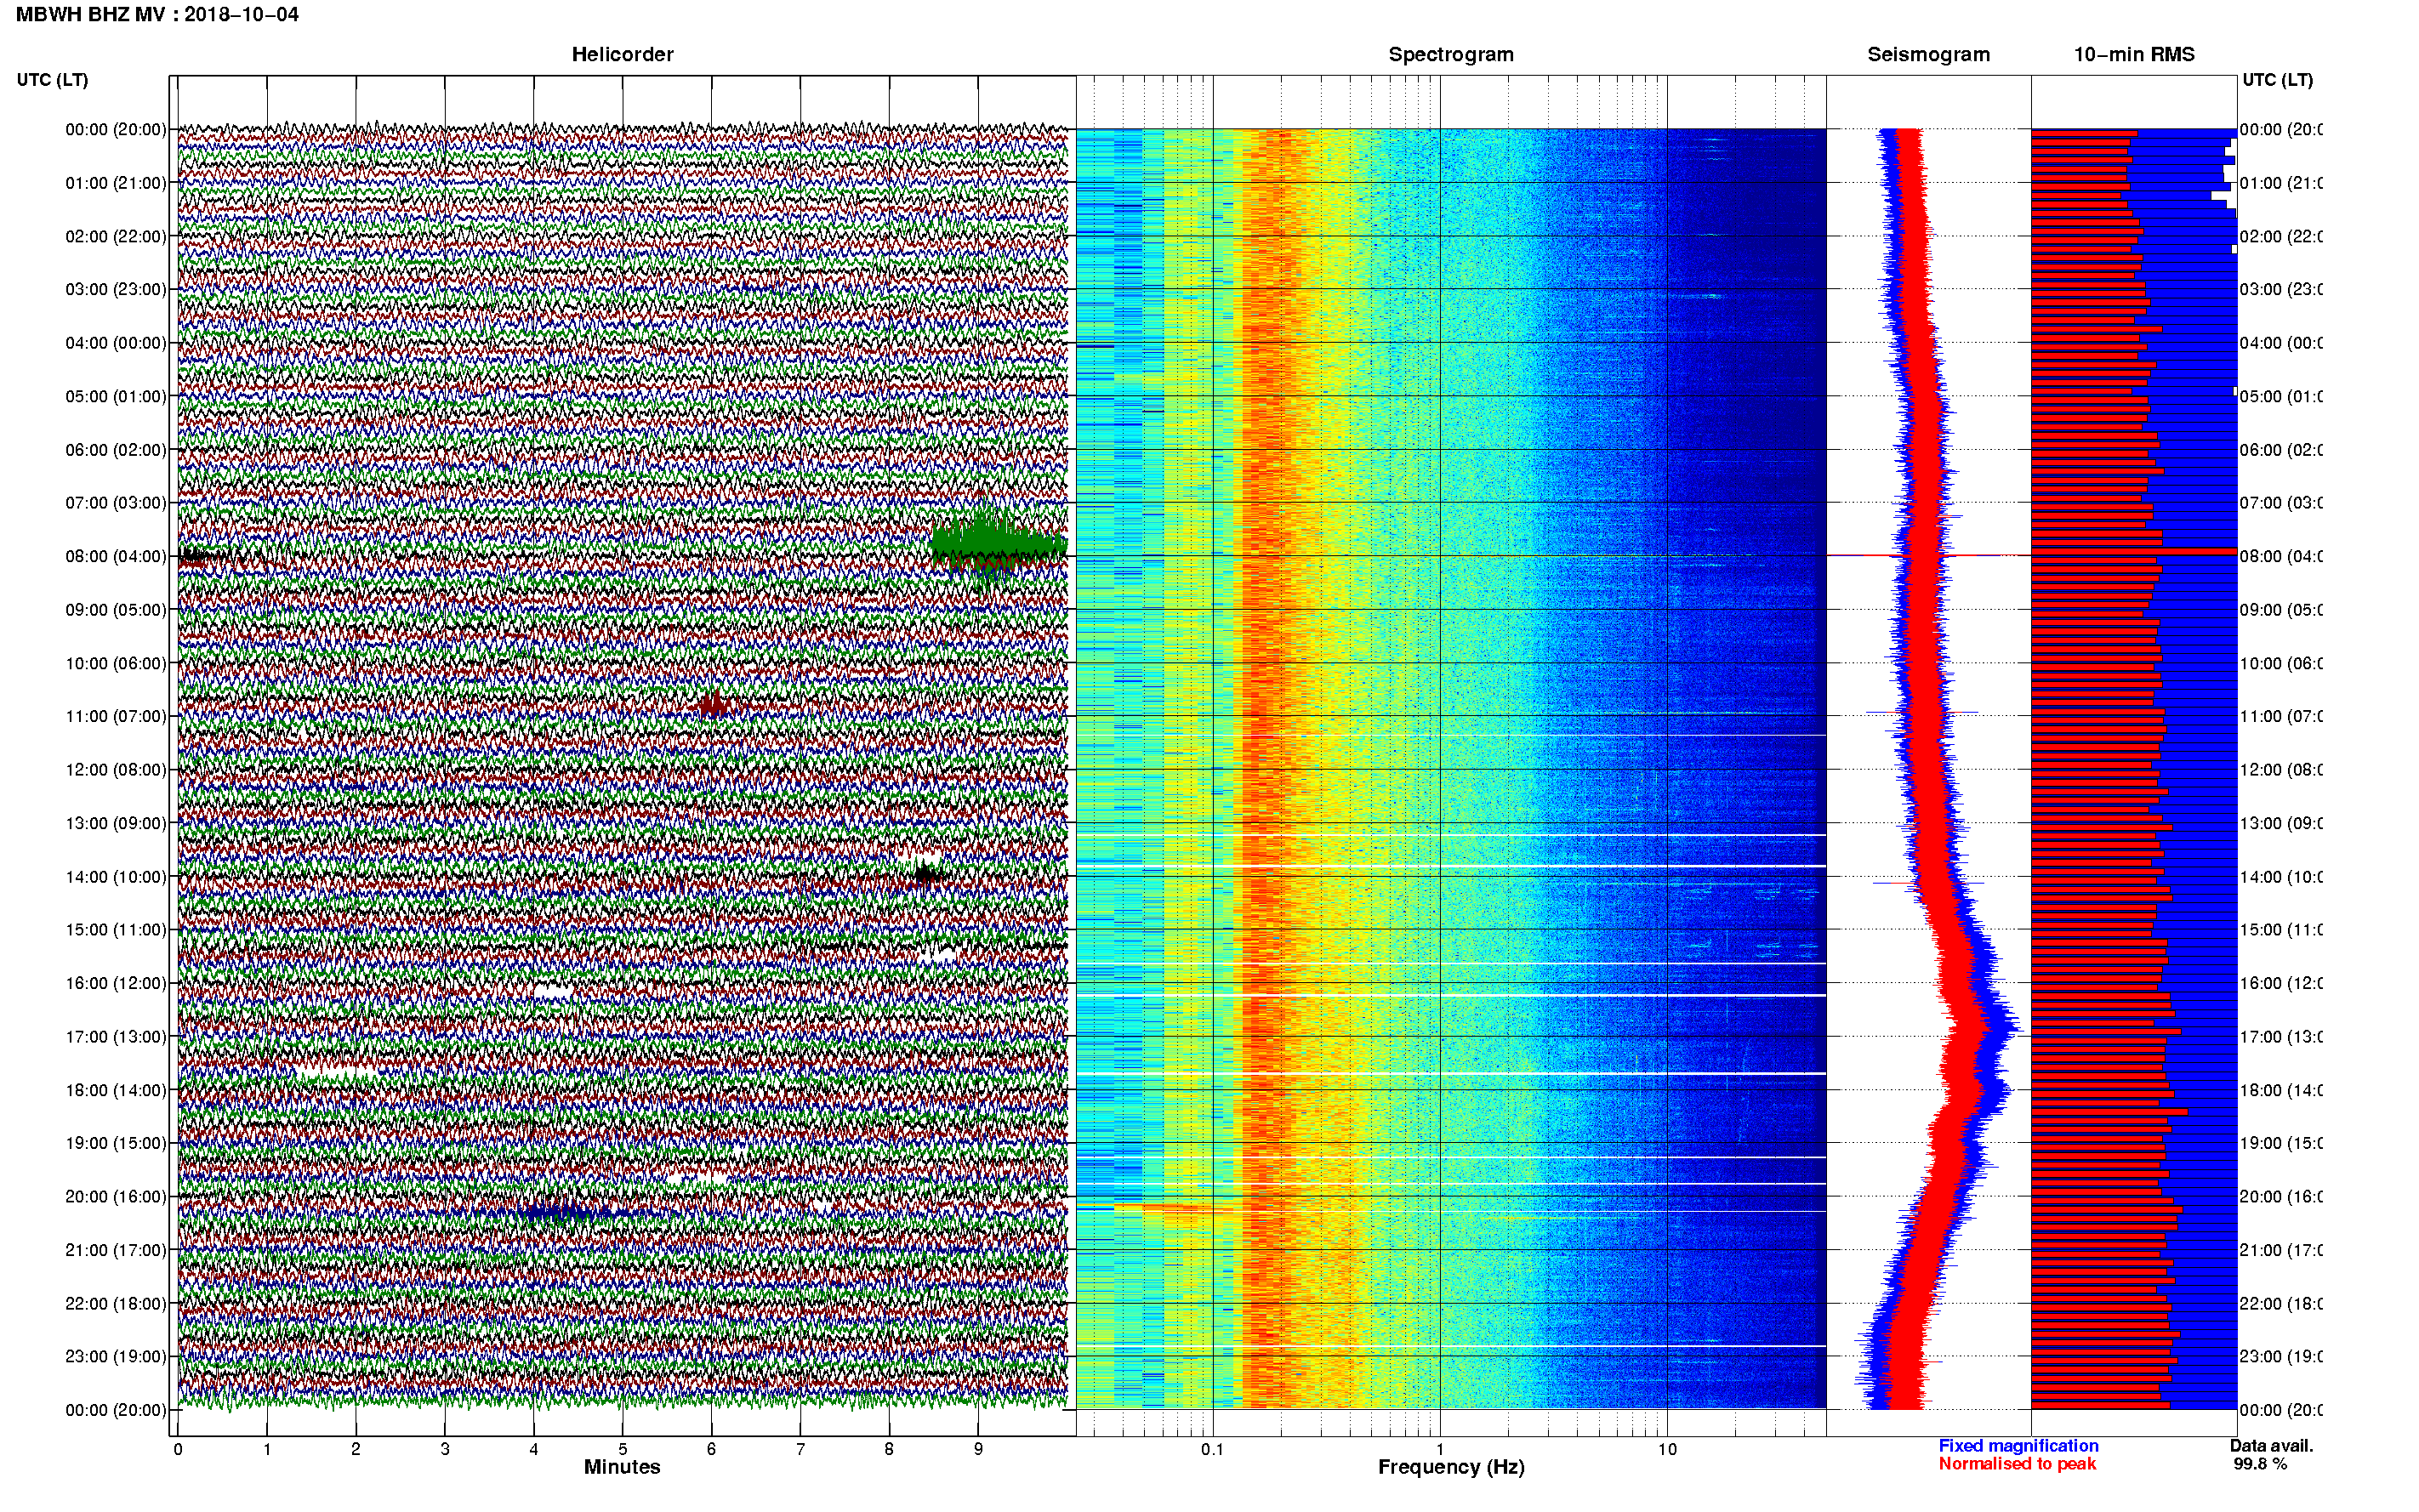
Task: Click the 'Data avail.' label
Action: (2271, 1446)
